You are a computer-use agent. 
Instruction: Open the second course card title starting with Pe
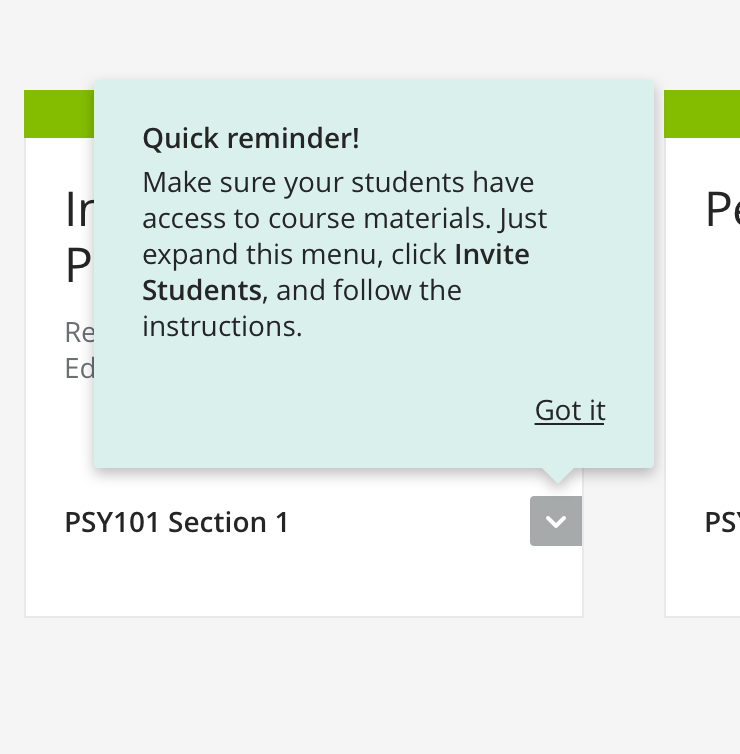pyautogui.click(x=722, y=211)
